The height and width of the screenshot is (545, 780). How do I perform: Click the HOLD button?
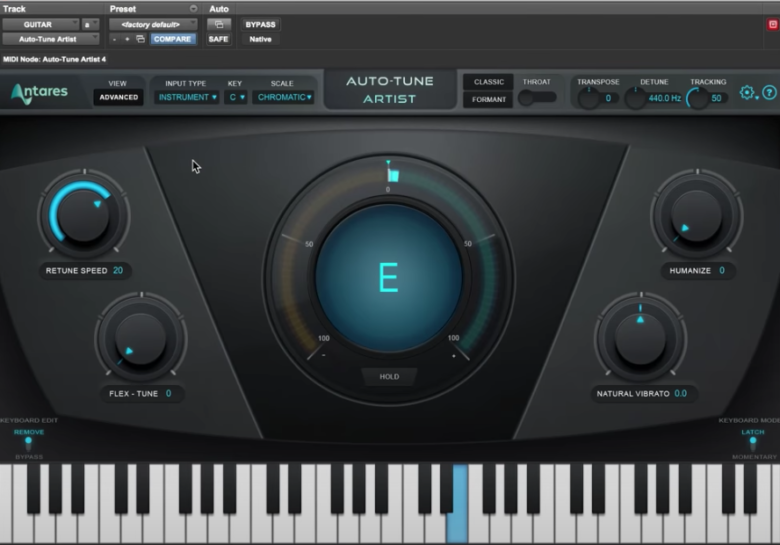tap(389, 376)
